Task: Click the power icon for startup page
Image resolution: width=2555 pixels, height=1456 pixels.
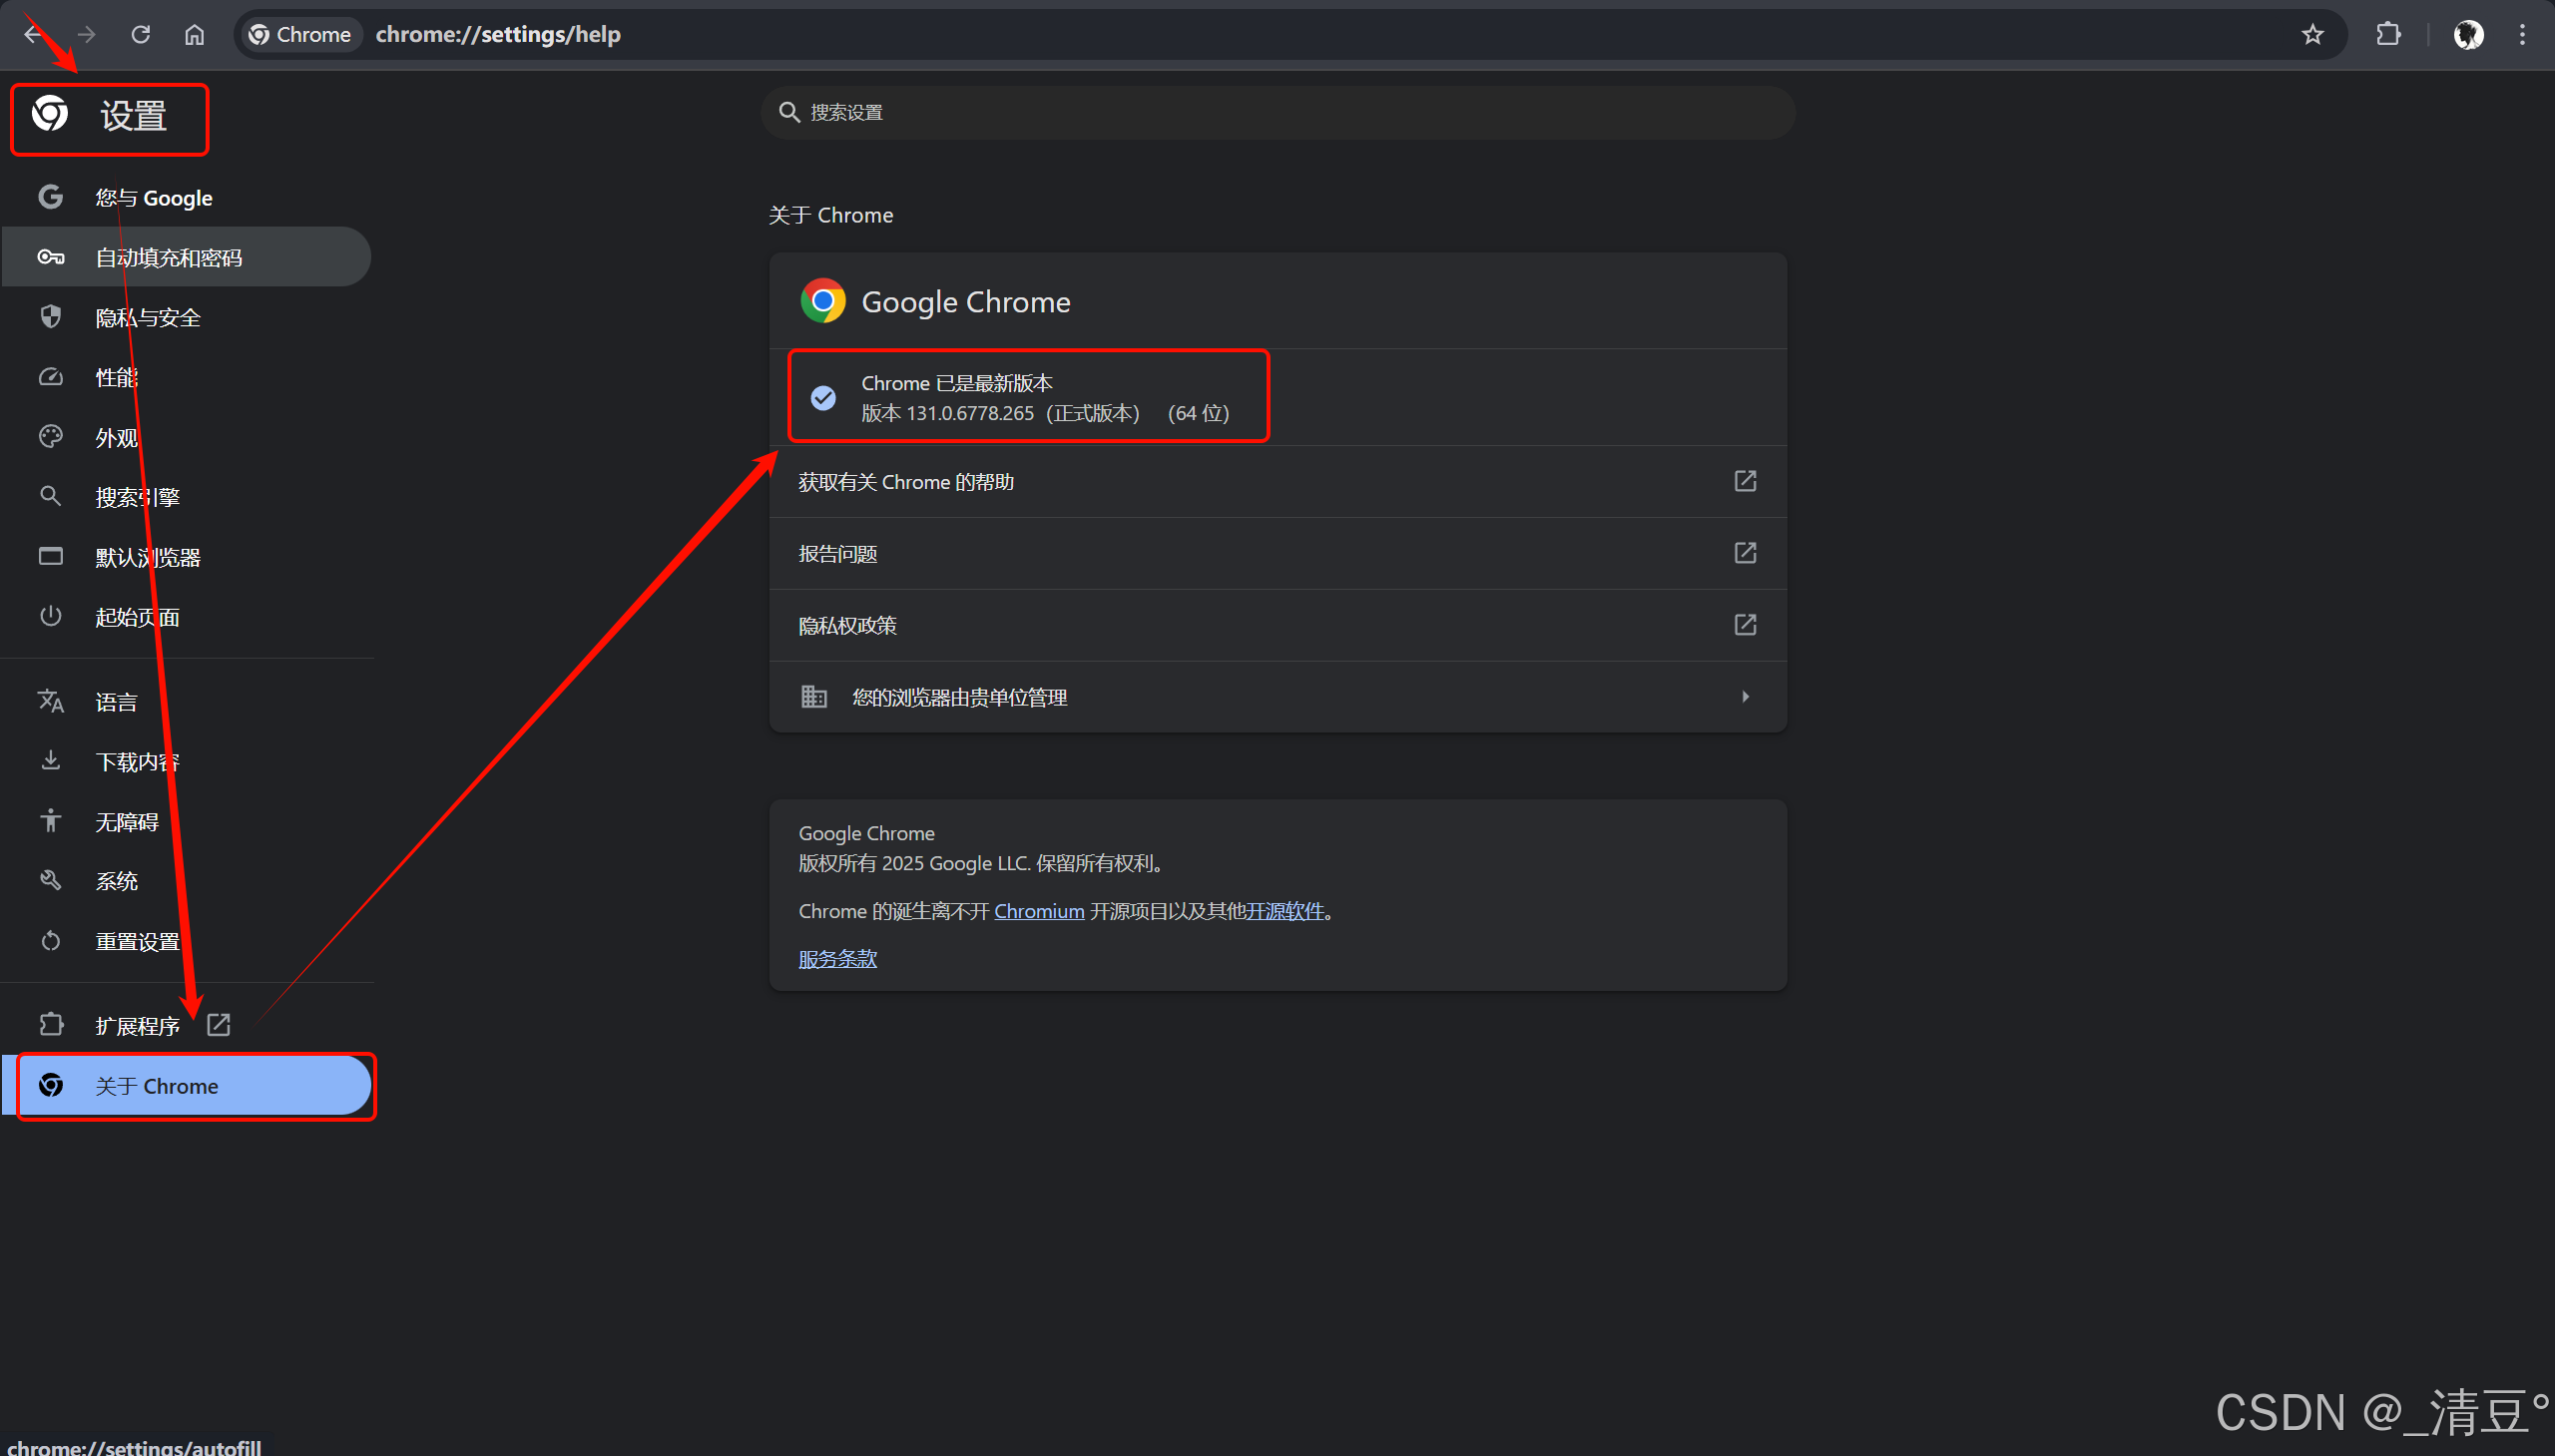Action: point(51,616)
